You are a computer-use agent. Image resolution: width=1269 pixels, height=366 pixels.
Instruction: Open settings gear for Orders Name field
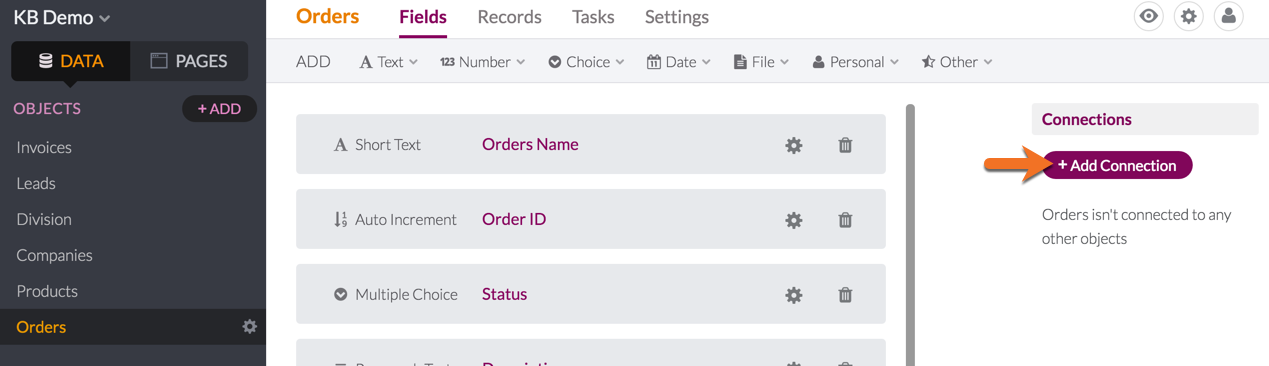[794, 145]
